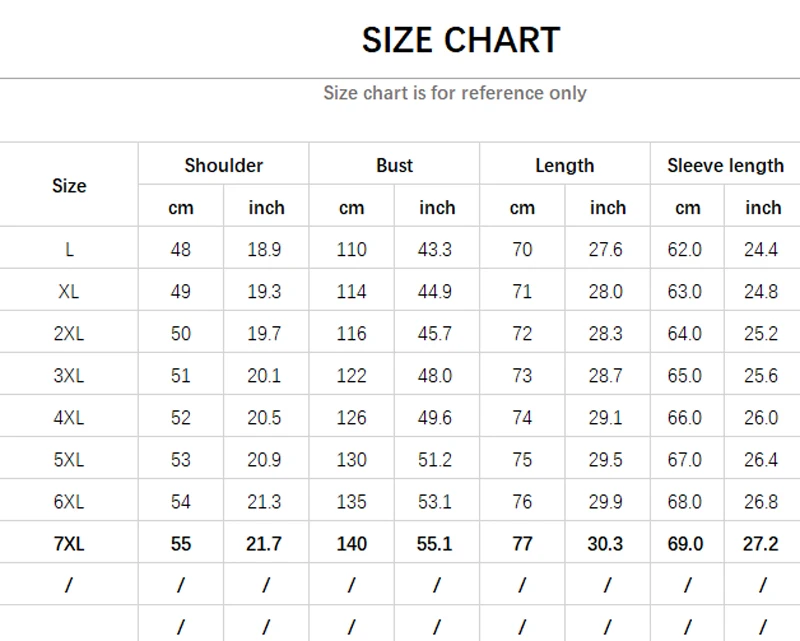This screenshot has width=800, height=641.
Task: Click the 4XL length inch value 29.1
Action: [606, 418]
